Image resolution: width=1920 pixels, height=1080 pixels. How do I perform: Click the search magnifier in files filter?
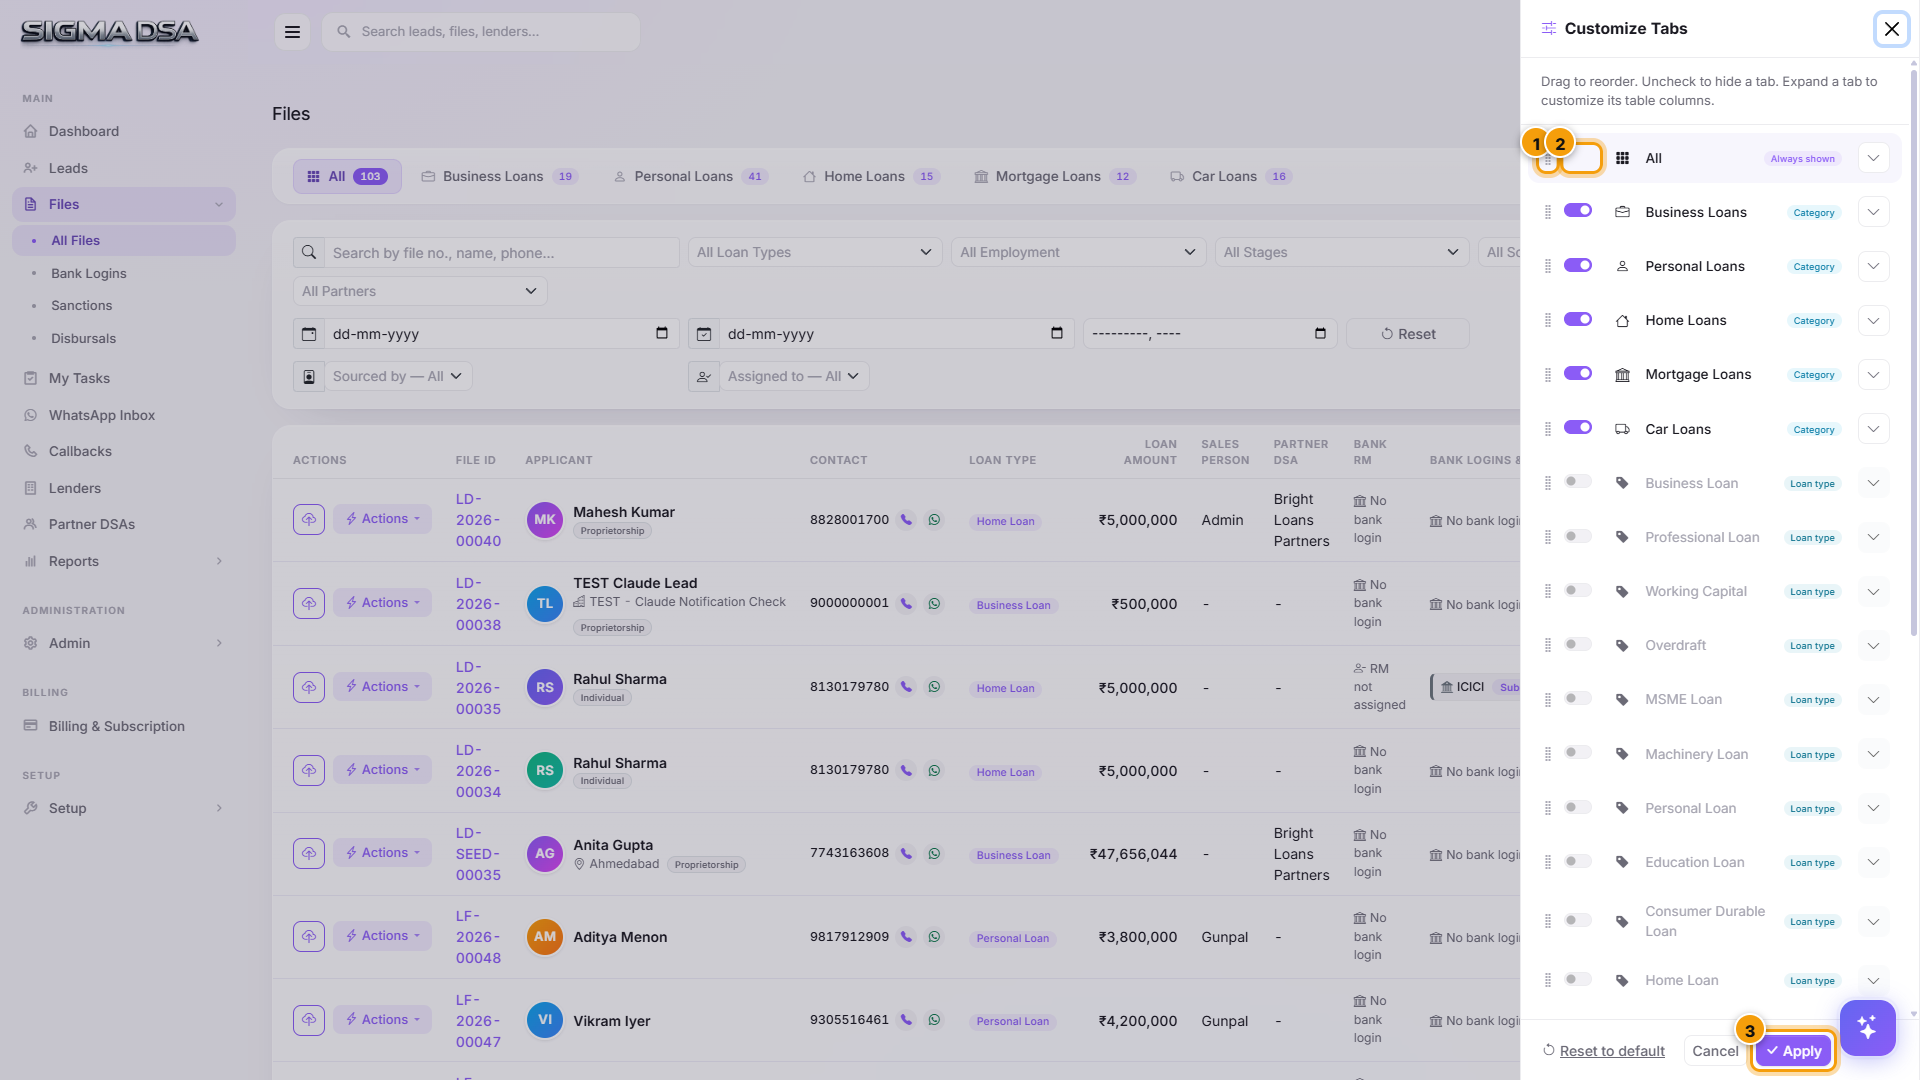pos(309,253)
